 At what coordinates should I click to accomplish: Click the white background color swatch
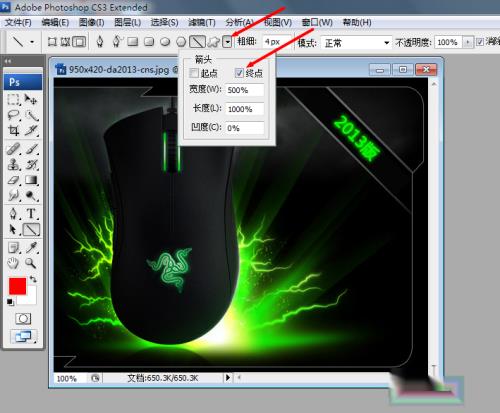tap(29, 297)
